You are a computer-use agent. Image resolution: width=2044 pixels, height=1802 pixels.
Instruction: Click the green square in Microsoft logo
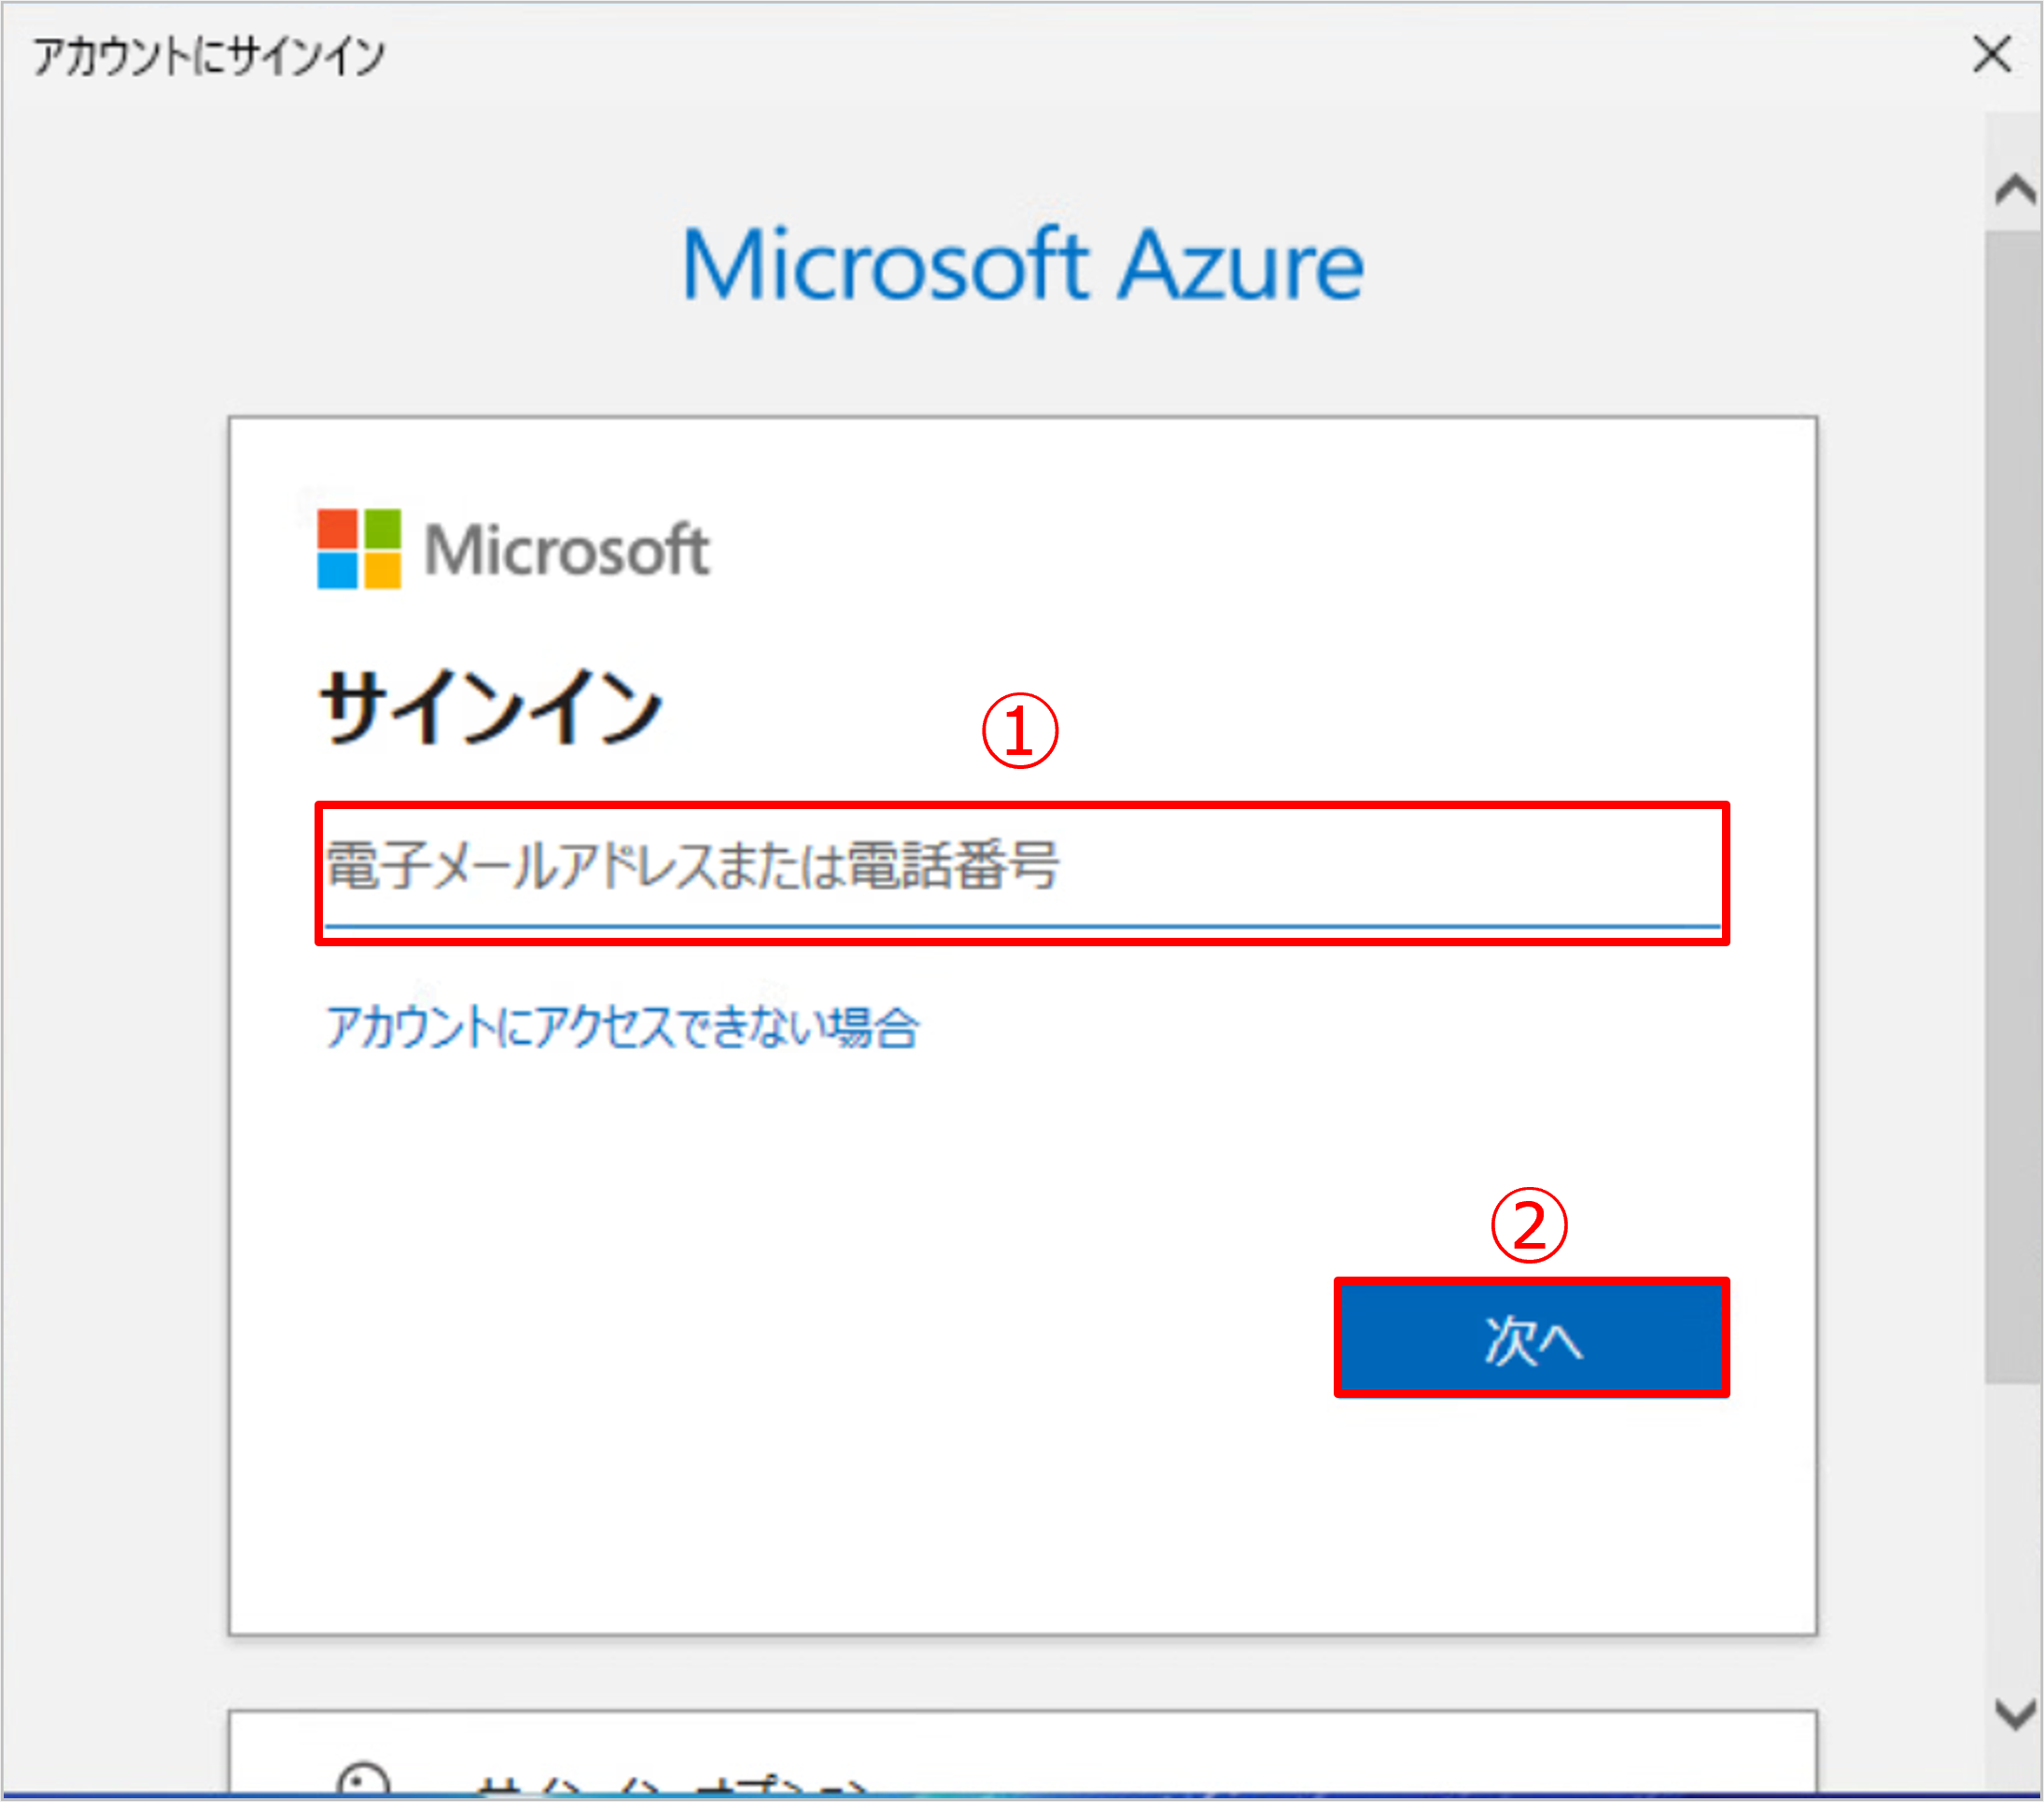[x=383, y=528]
